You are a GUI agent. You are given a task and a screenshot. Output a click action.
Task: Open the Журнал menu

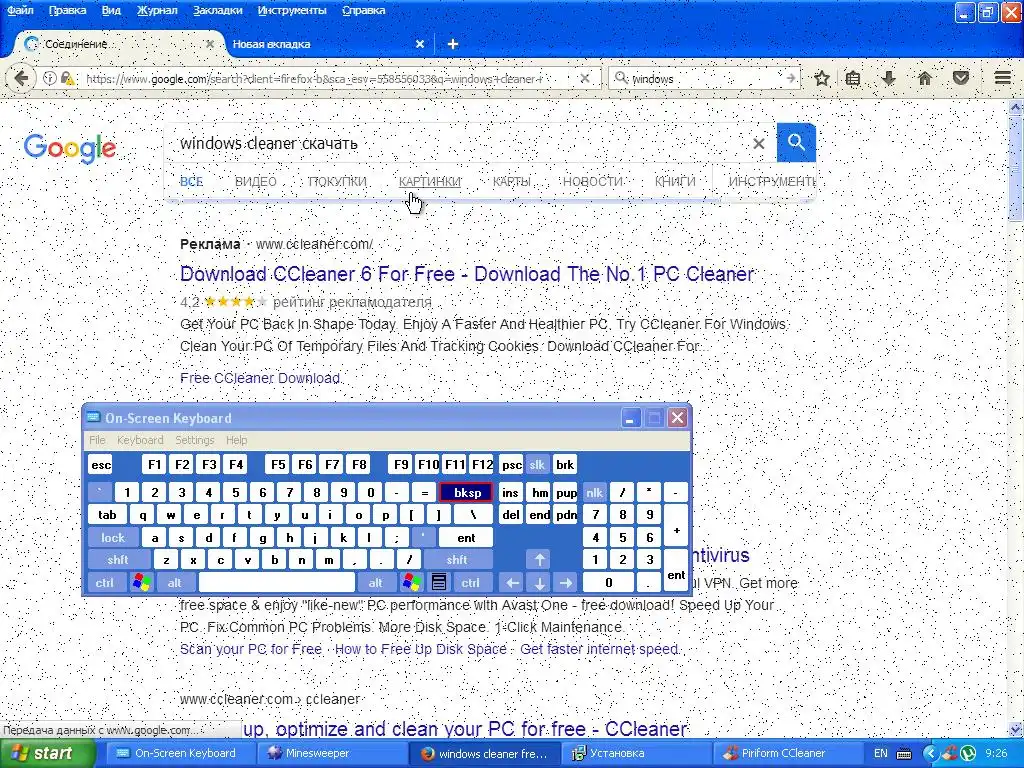click(157, 10)
